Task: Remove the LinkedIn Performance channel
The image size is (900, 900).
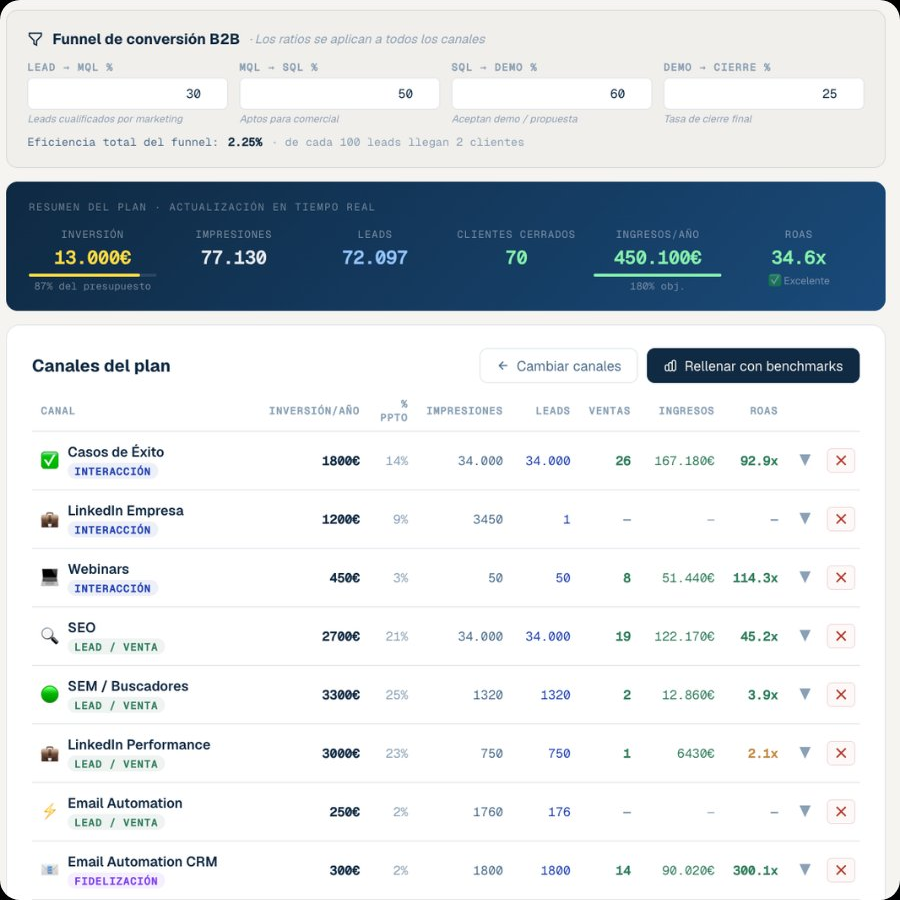Action: [x=841, y=753]
